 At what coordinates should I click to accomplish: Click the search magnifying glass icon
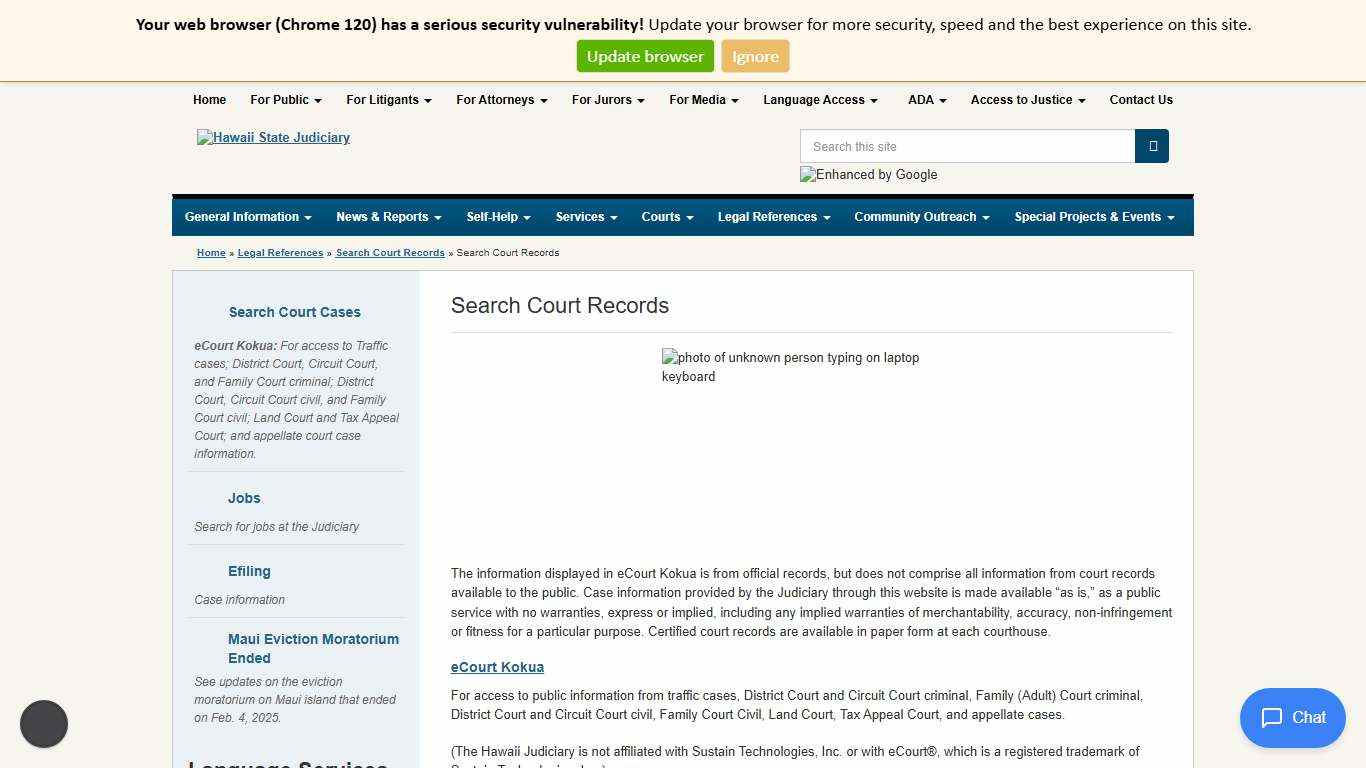[1151, 146]
